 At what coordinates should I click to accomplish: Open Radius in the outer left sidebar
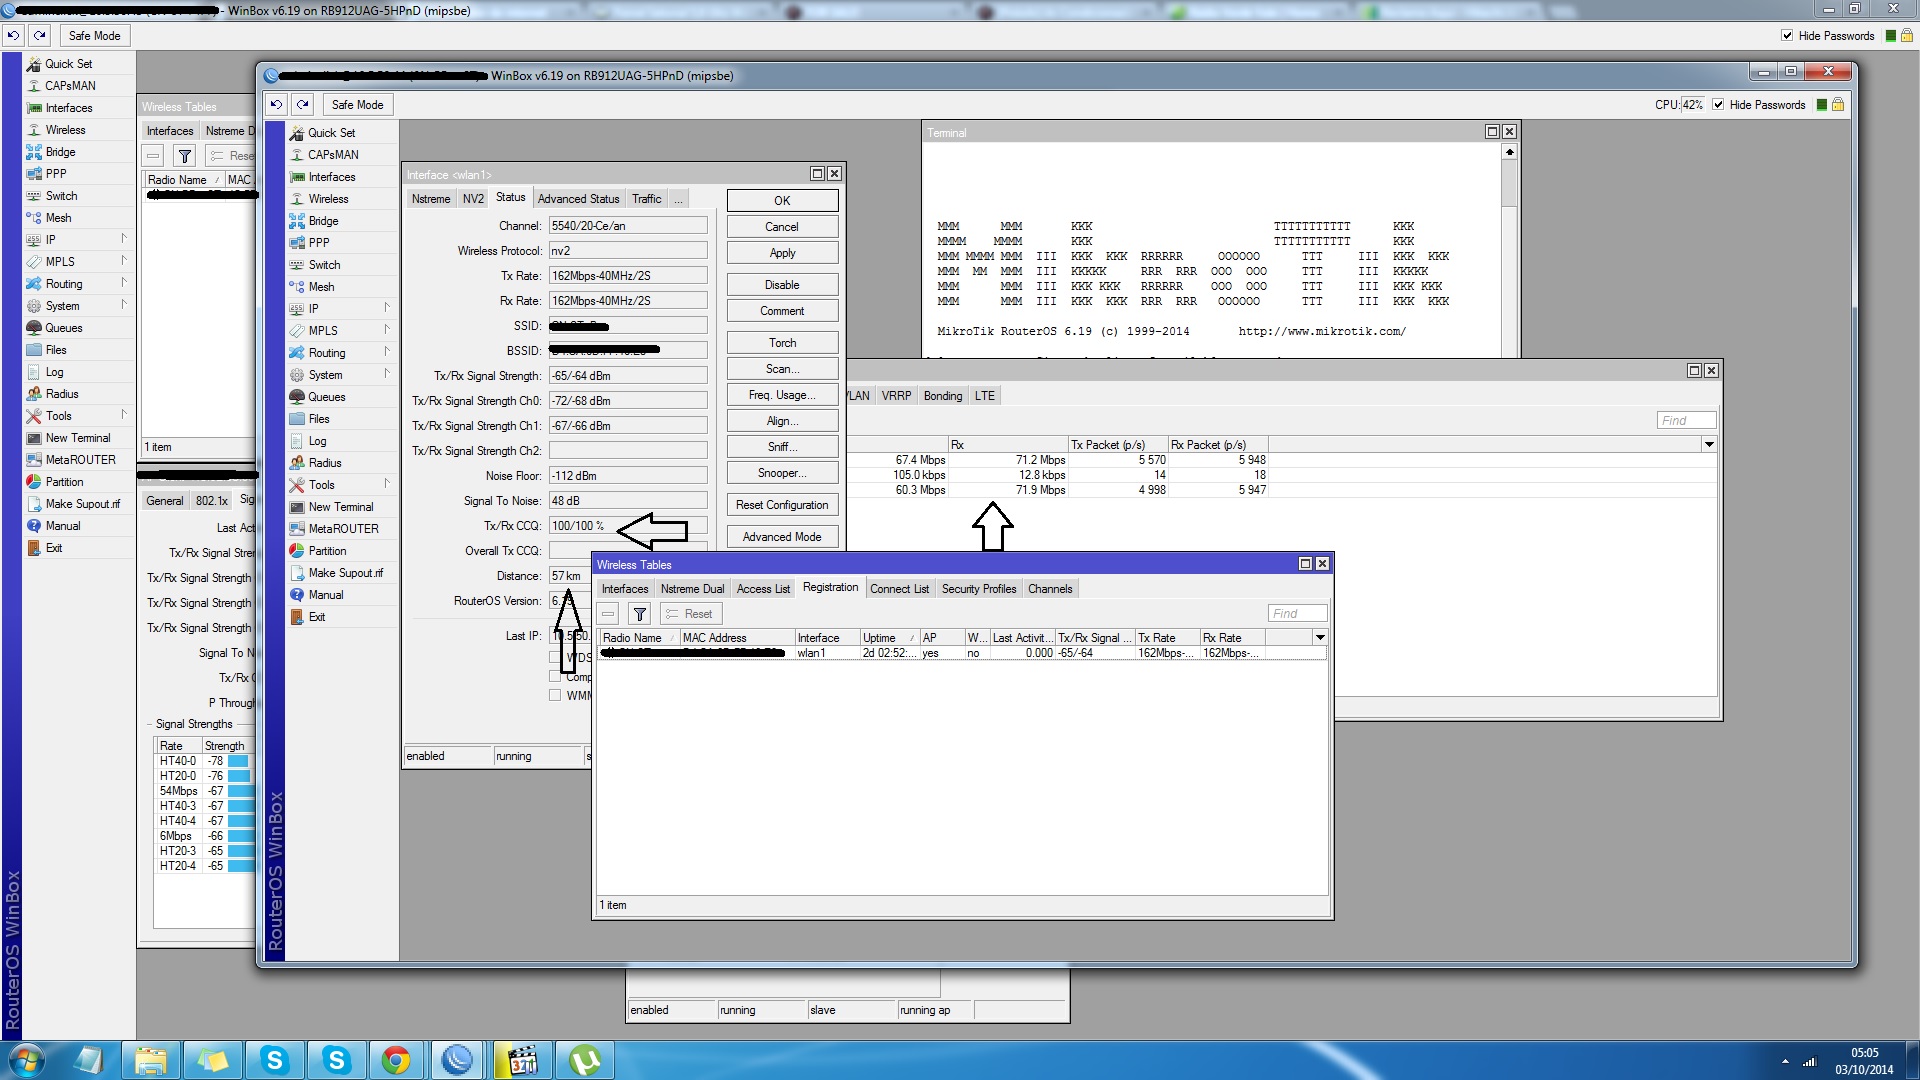pyautogui.click(x=61, y=394)
